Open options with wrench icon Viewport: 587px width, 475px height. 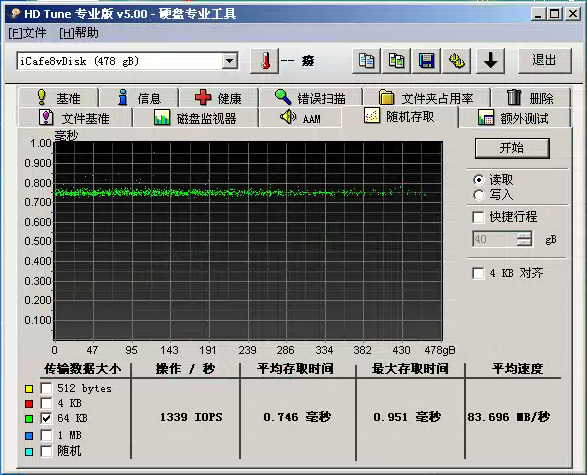(456, 60)
